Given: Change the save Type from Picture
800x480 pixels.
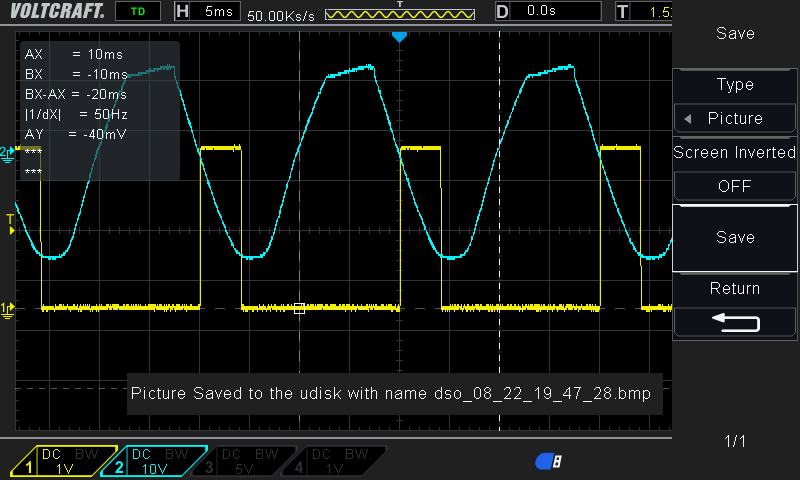Looking at the screenshot, I should click(734, 118).
